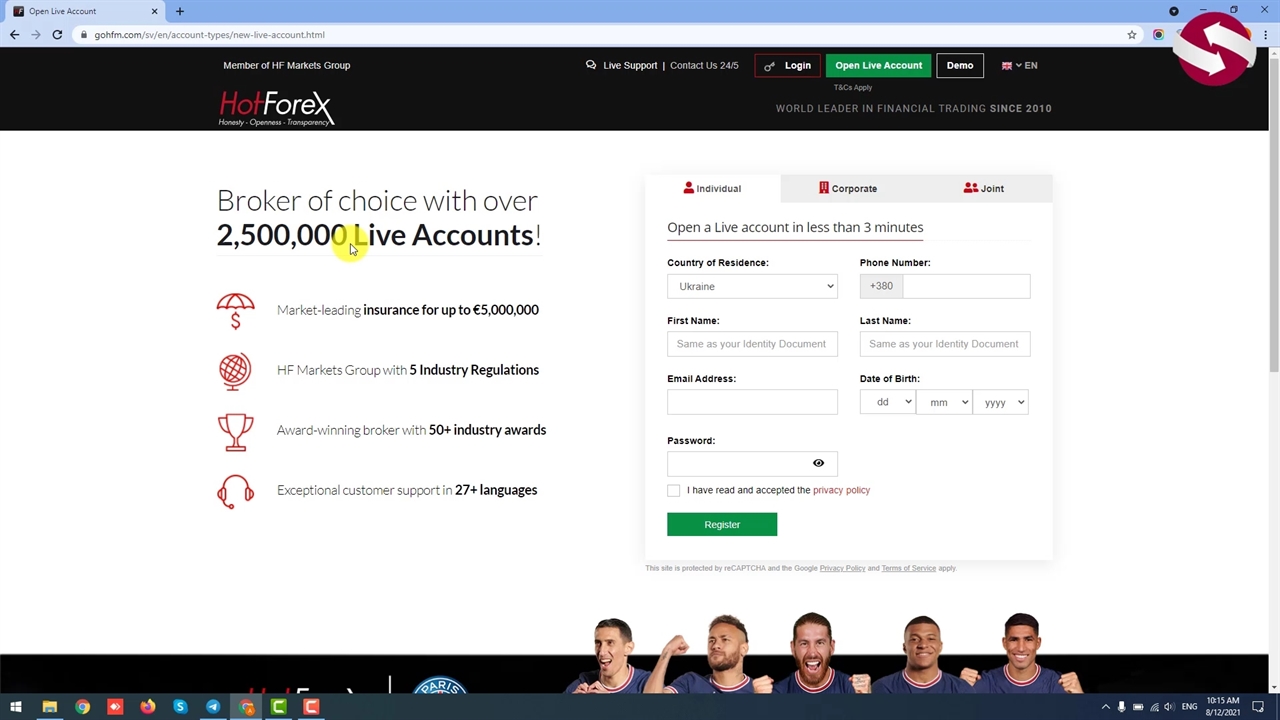Switch to the Joint account tab

(984, 188)
